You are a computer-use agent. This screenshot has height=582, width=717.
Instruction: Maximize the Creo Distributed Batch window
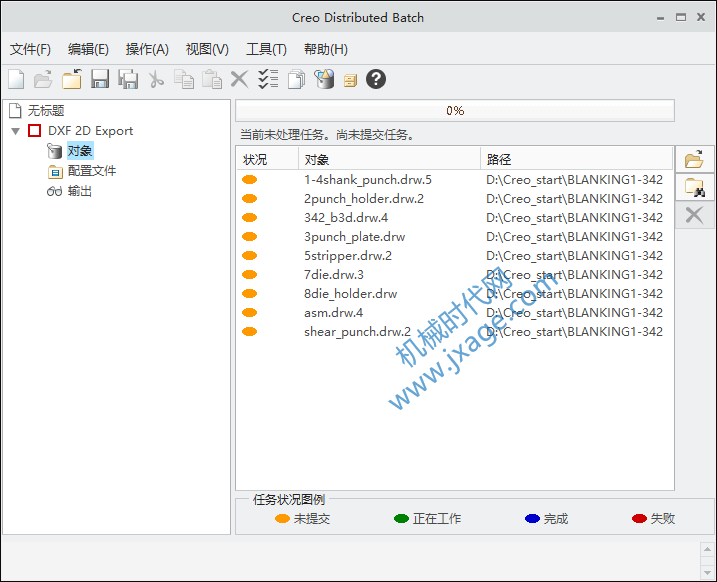click(x=681, y=17)
